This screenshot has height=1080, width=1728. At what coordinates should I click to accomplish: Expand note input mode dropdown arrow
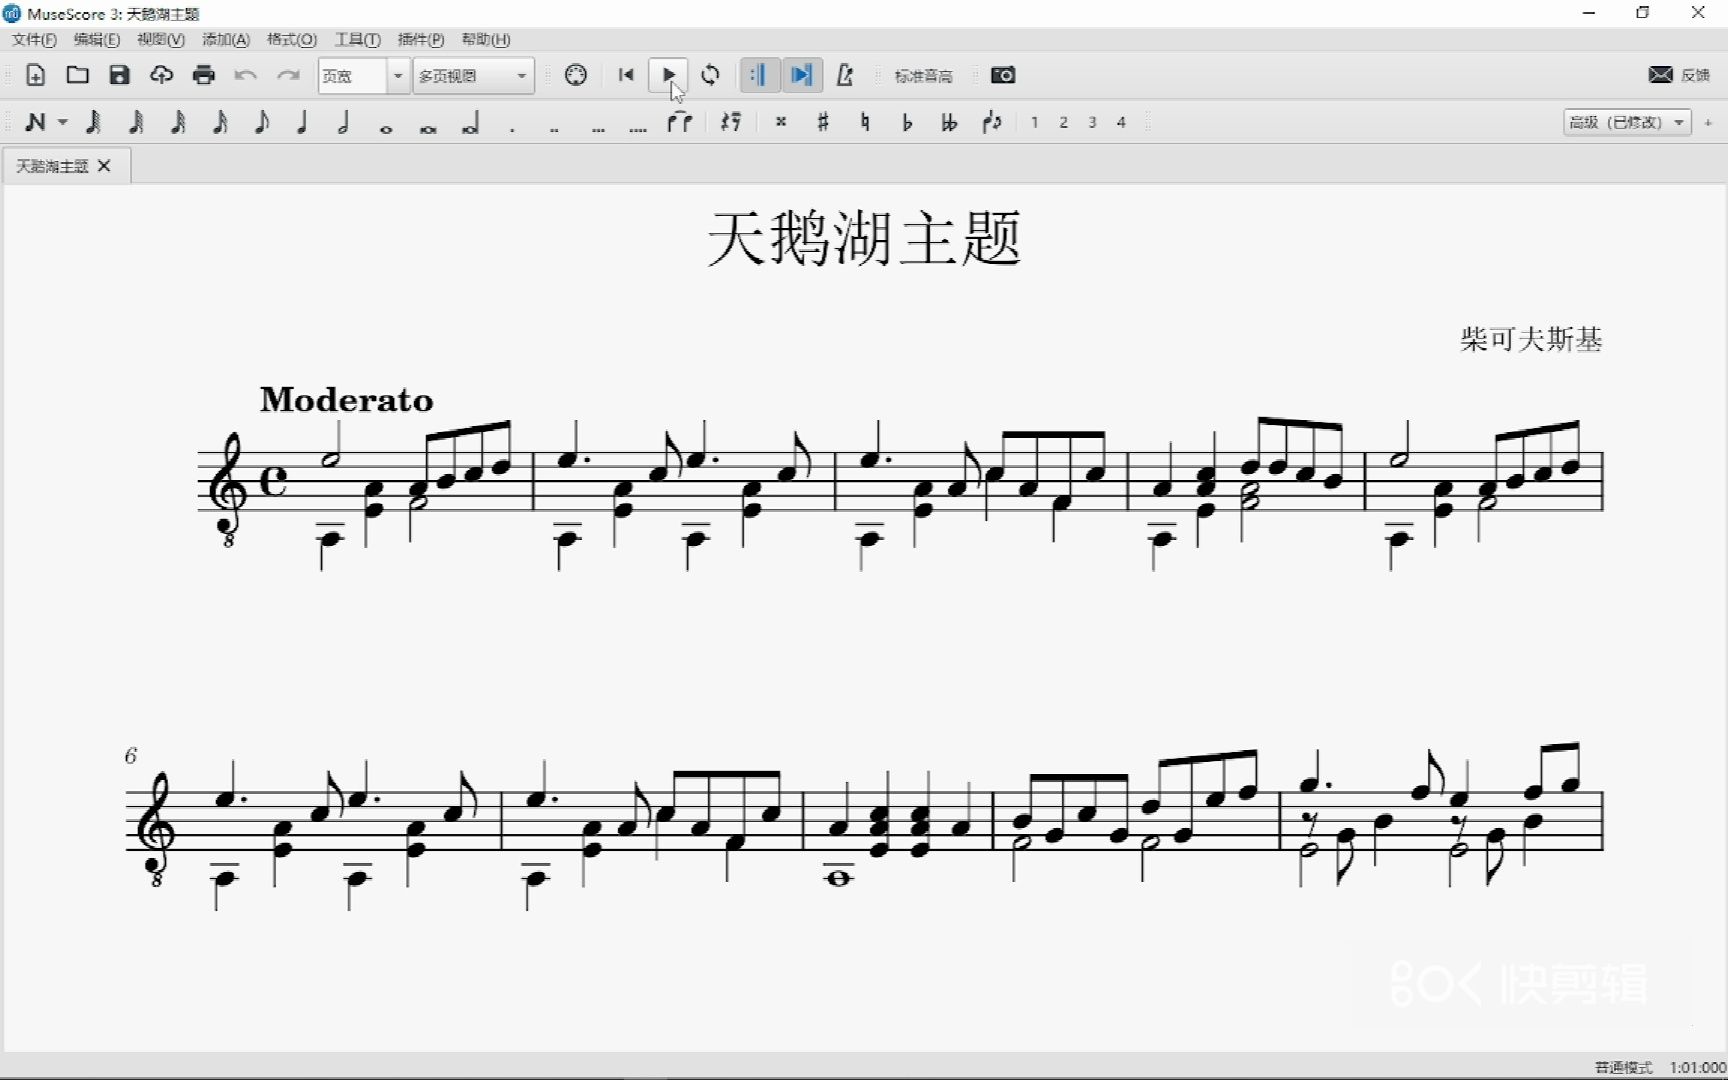pyautogui.click(x=62, y=122)
